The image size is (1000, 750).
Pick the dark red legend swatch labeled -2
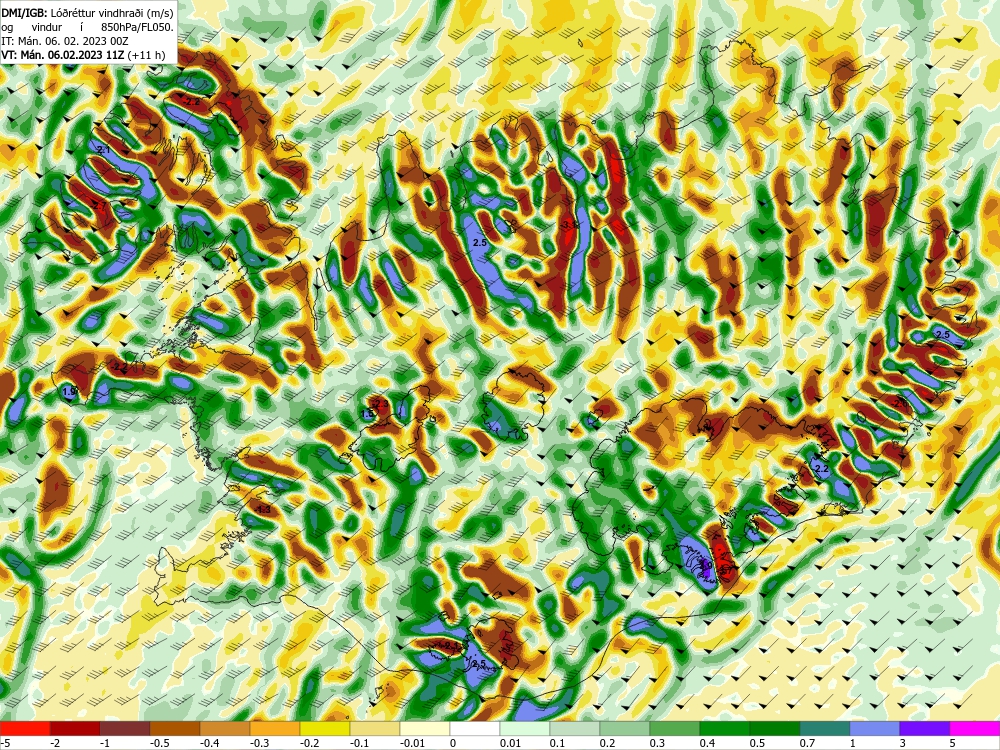click(75, 728)
